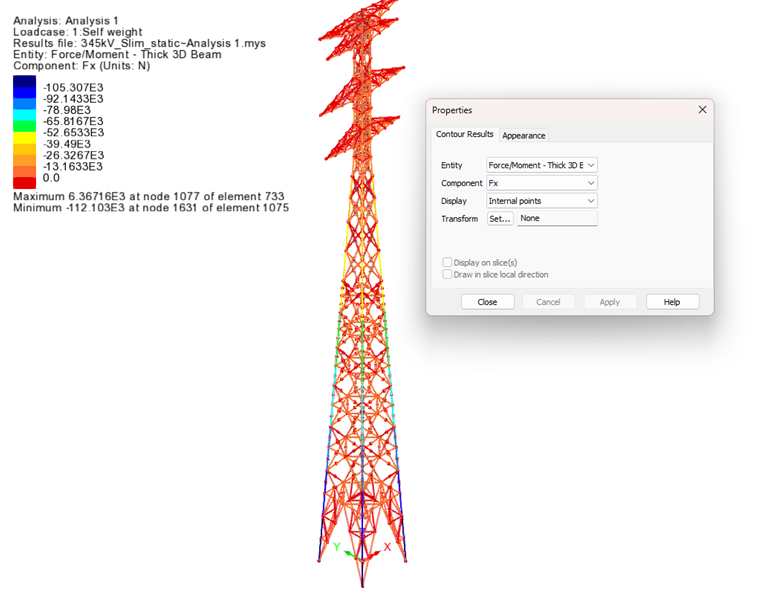Click the dark blue swatch atop the legend
This screenshot has width=771, height=606.
coord(24,82)
